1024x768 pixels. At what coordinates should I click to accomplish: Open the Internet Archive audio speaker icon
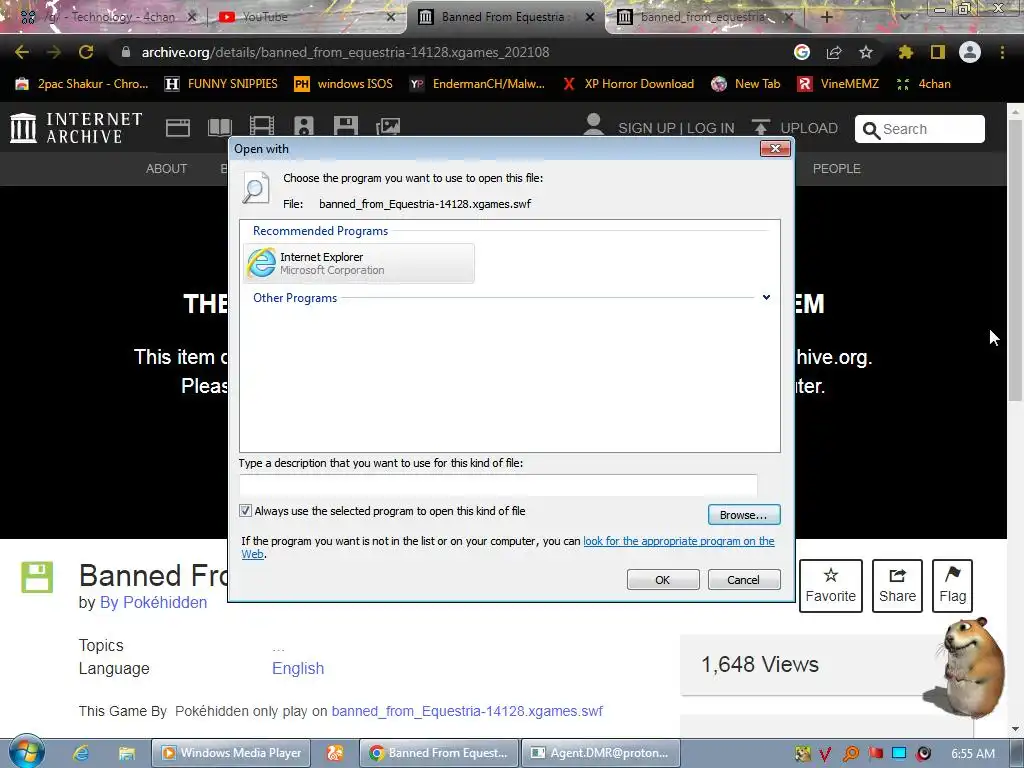pyautogui.click(x=304, y=126)
